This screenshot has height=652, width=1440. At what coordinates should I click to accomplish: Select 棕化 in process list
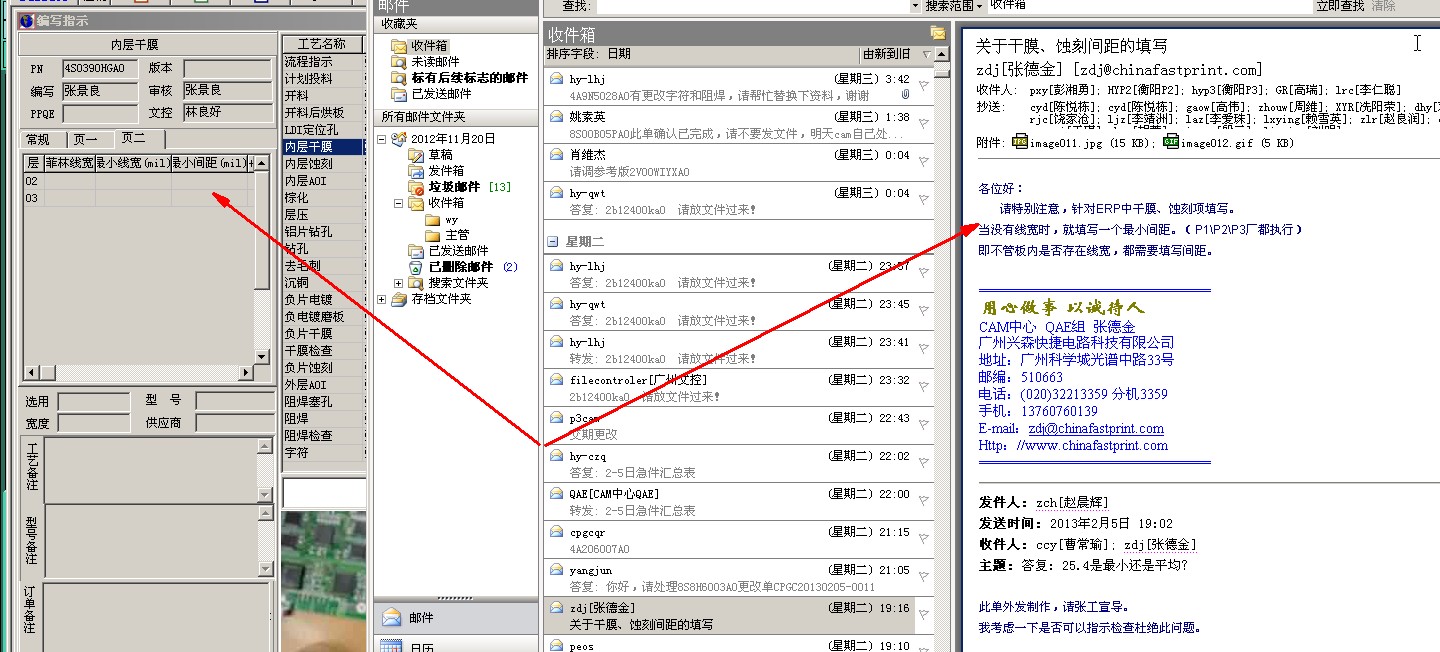321,197
